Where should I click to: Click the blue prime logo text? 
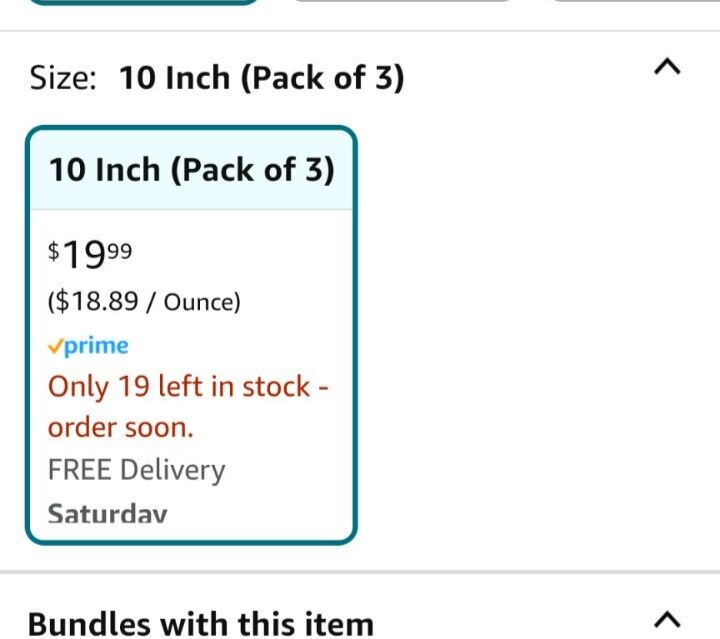pyautogui.click(x=96, y=346)
